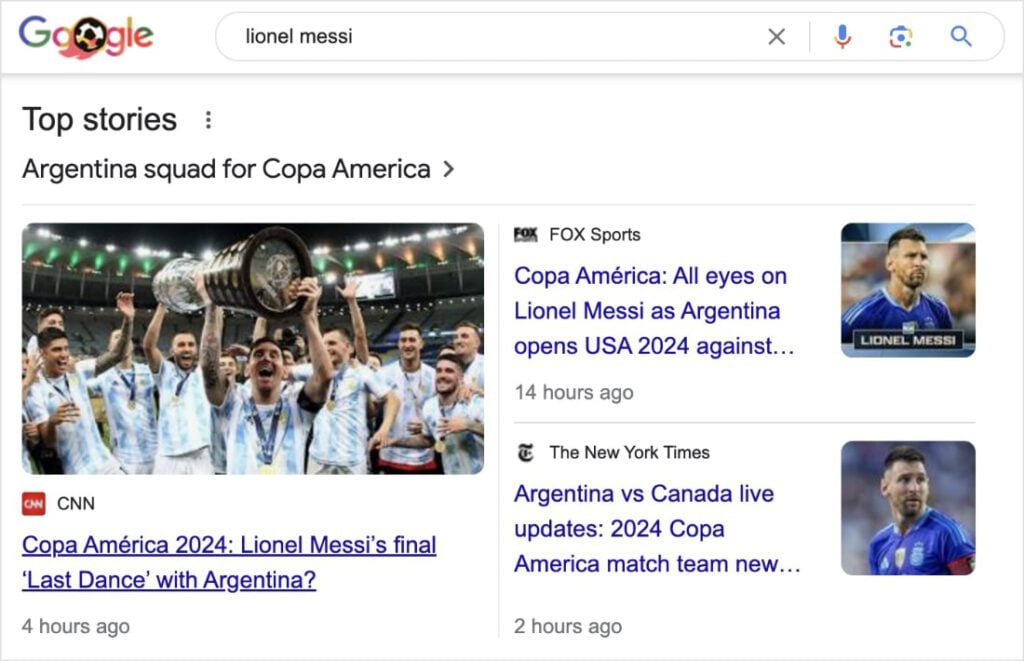Open Google Lens image search

point(899,36)
